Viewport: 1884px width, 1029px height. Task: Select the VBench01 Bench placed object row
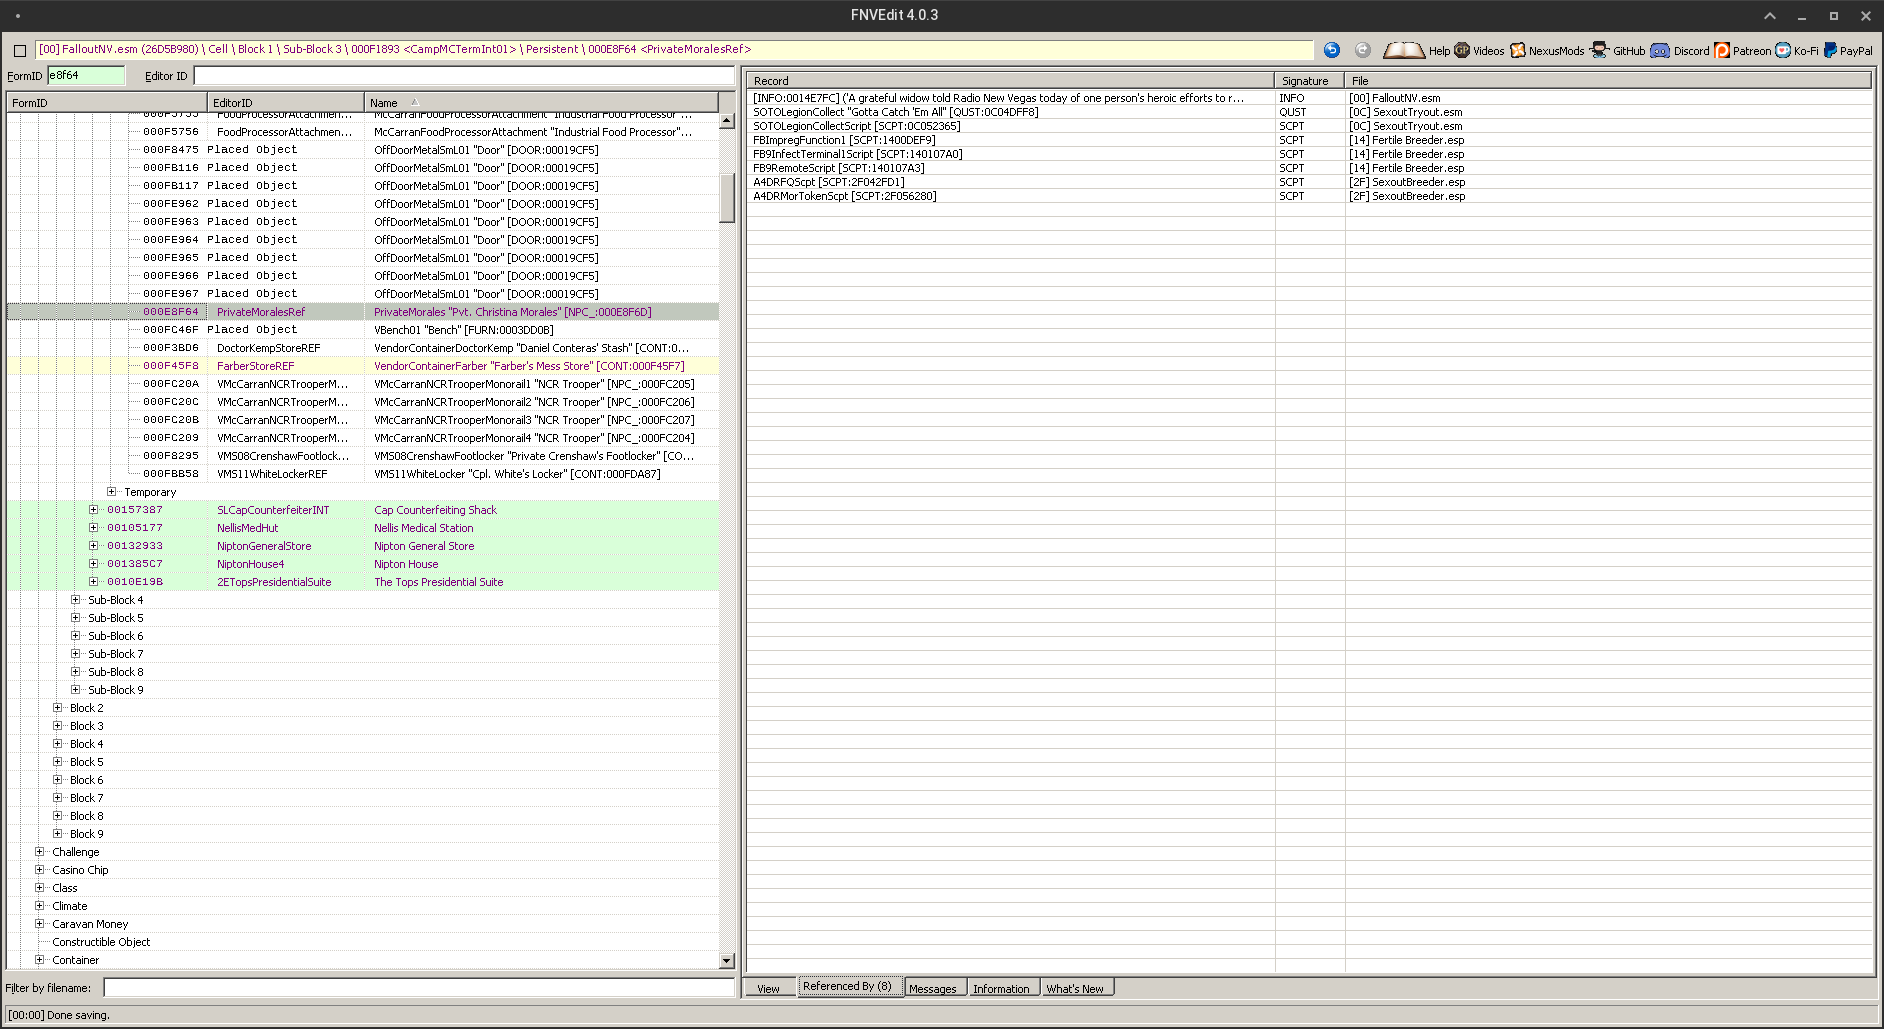pos(363,330)
